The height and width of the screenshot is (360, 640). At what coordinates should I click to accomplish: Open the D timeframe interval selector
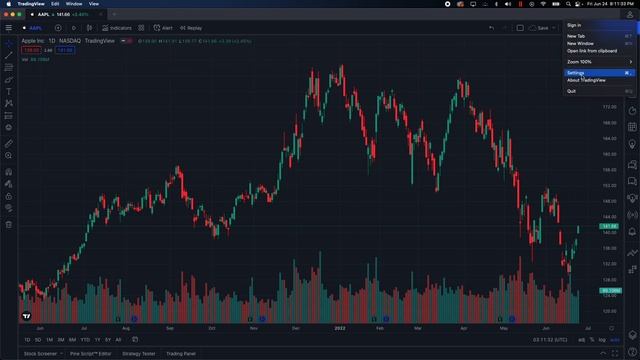pyautogui.click(x=73, y=28)
